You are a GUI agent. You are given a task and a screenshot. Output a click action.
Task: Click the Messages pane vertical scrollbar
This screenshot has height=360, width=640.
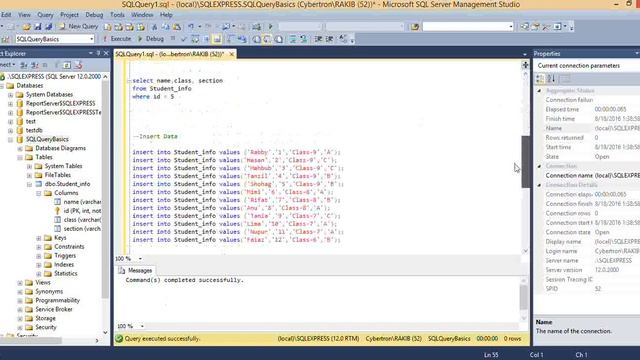coord(524,298)
